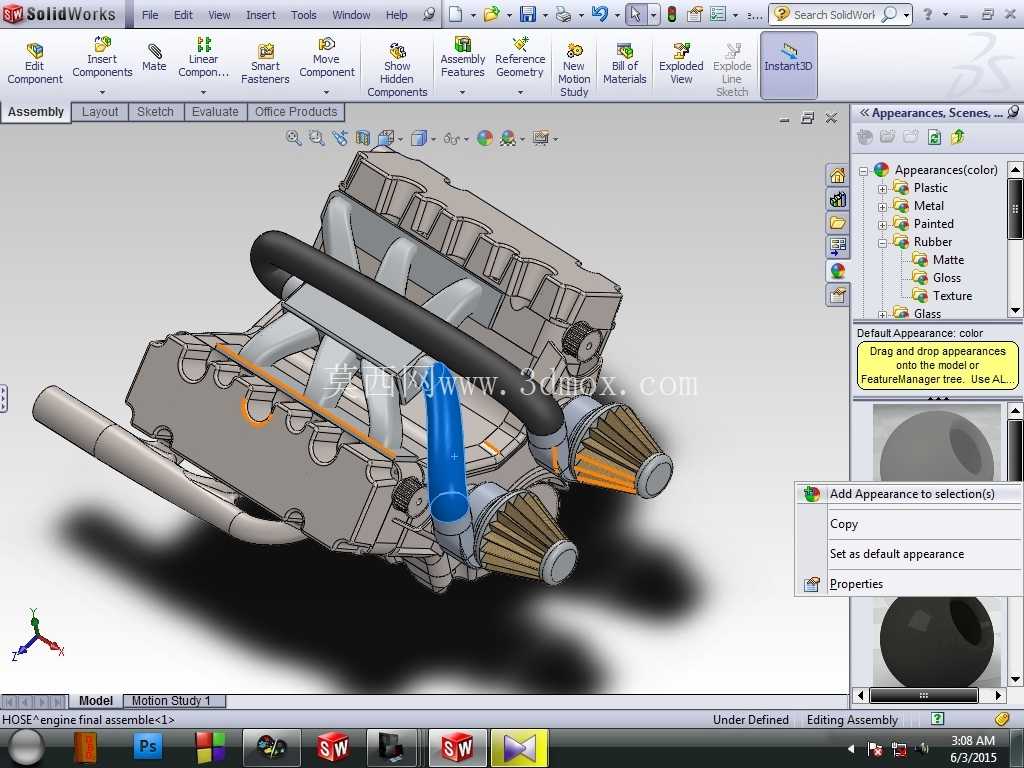Open Design Library task pane icon
Image resolution: width=1024 pixels, height=768 pixels.
pyautogui.click(x=838, y=199)
